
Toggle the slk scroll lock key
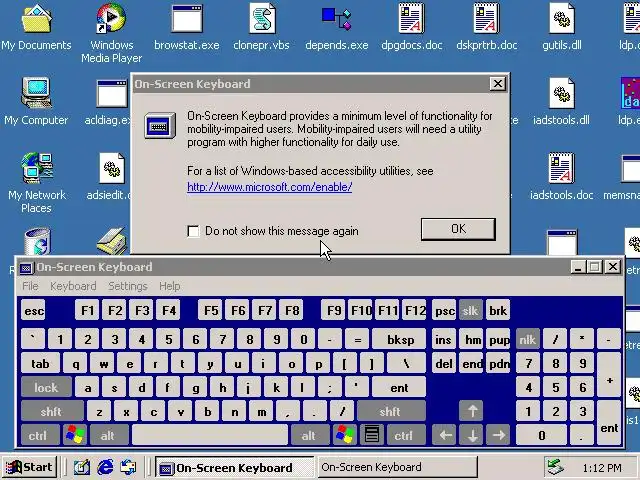point(470,311)
